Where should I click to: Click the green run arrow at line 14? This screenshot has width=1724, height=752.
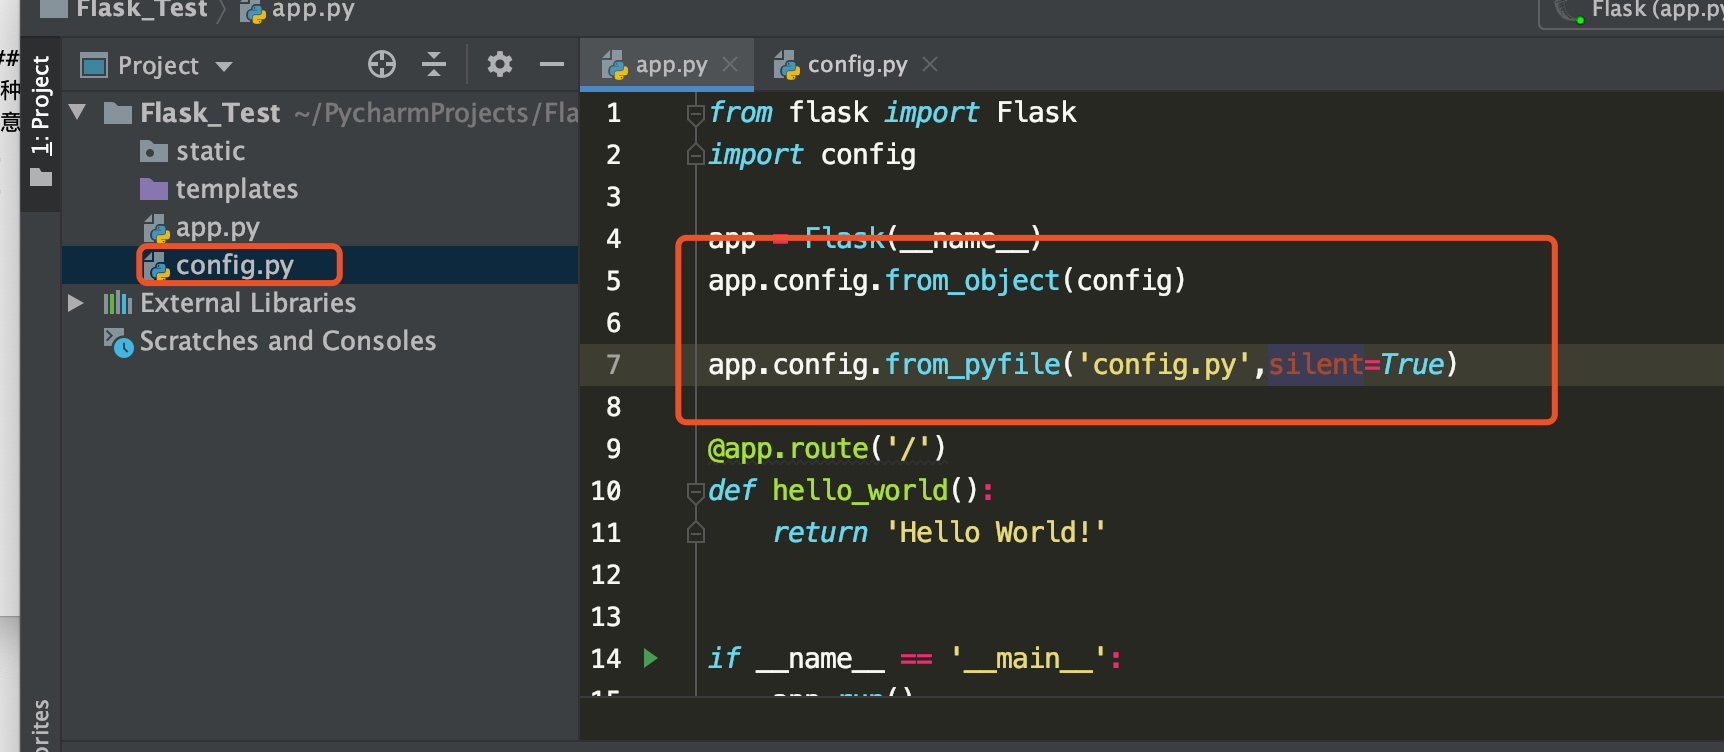click(x=651, y=658)
